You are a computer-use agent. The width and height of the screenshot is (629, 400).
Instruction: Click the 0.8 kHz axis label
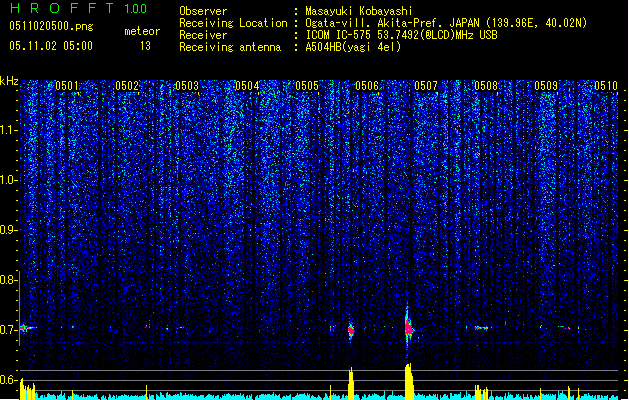tap(8, 280)
